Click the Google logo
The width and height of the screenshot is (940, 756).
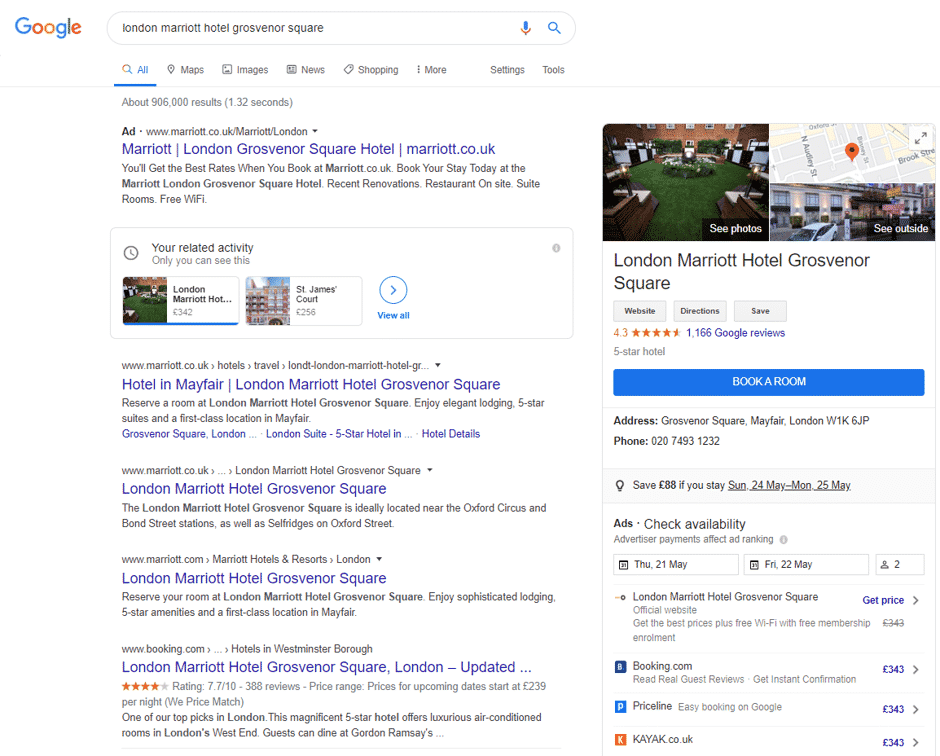[48, 27]
